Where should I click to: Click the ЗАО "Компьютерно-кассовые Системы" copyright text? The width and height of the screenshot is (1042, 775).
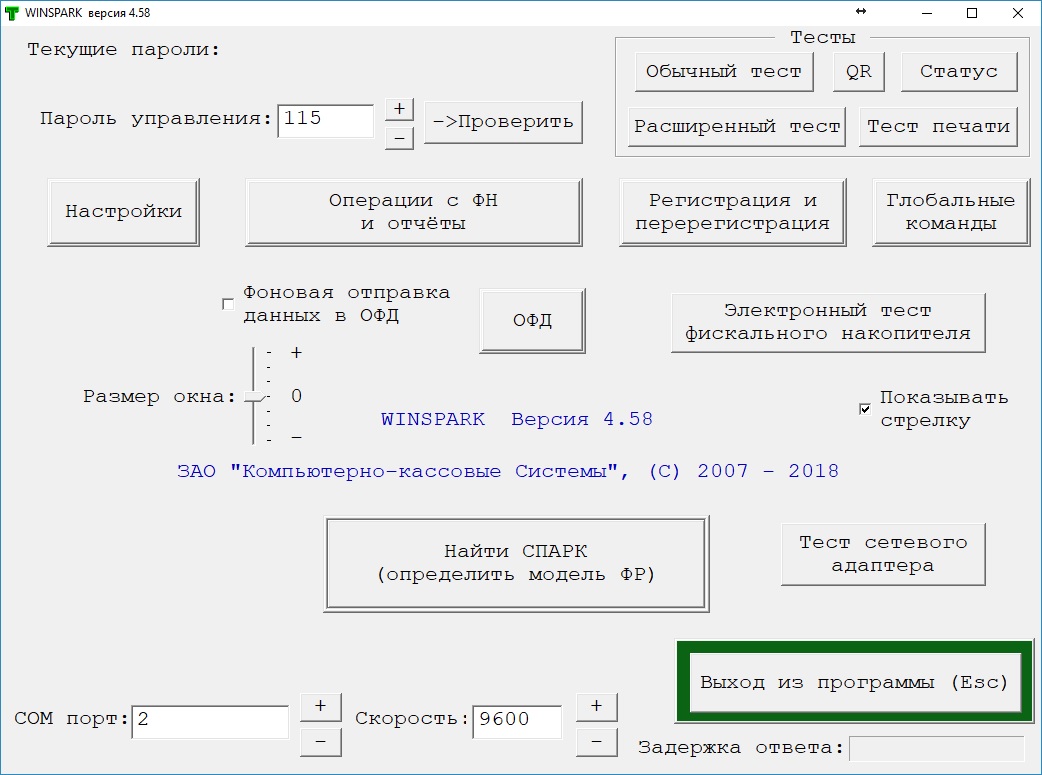[x=508, y=471]
